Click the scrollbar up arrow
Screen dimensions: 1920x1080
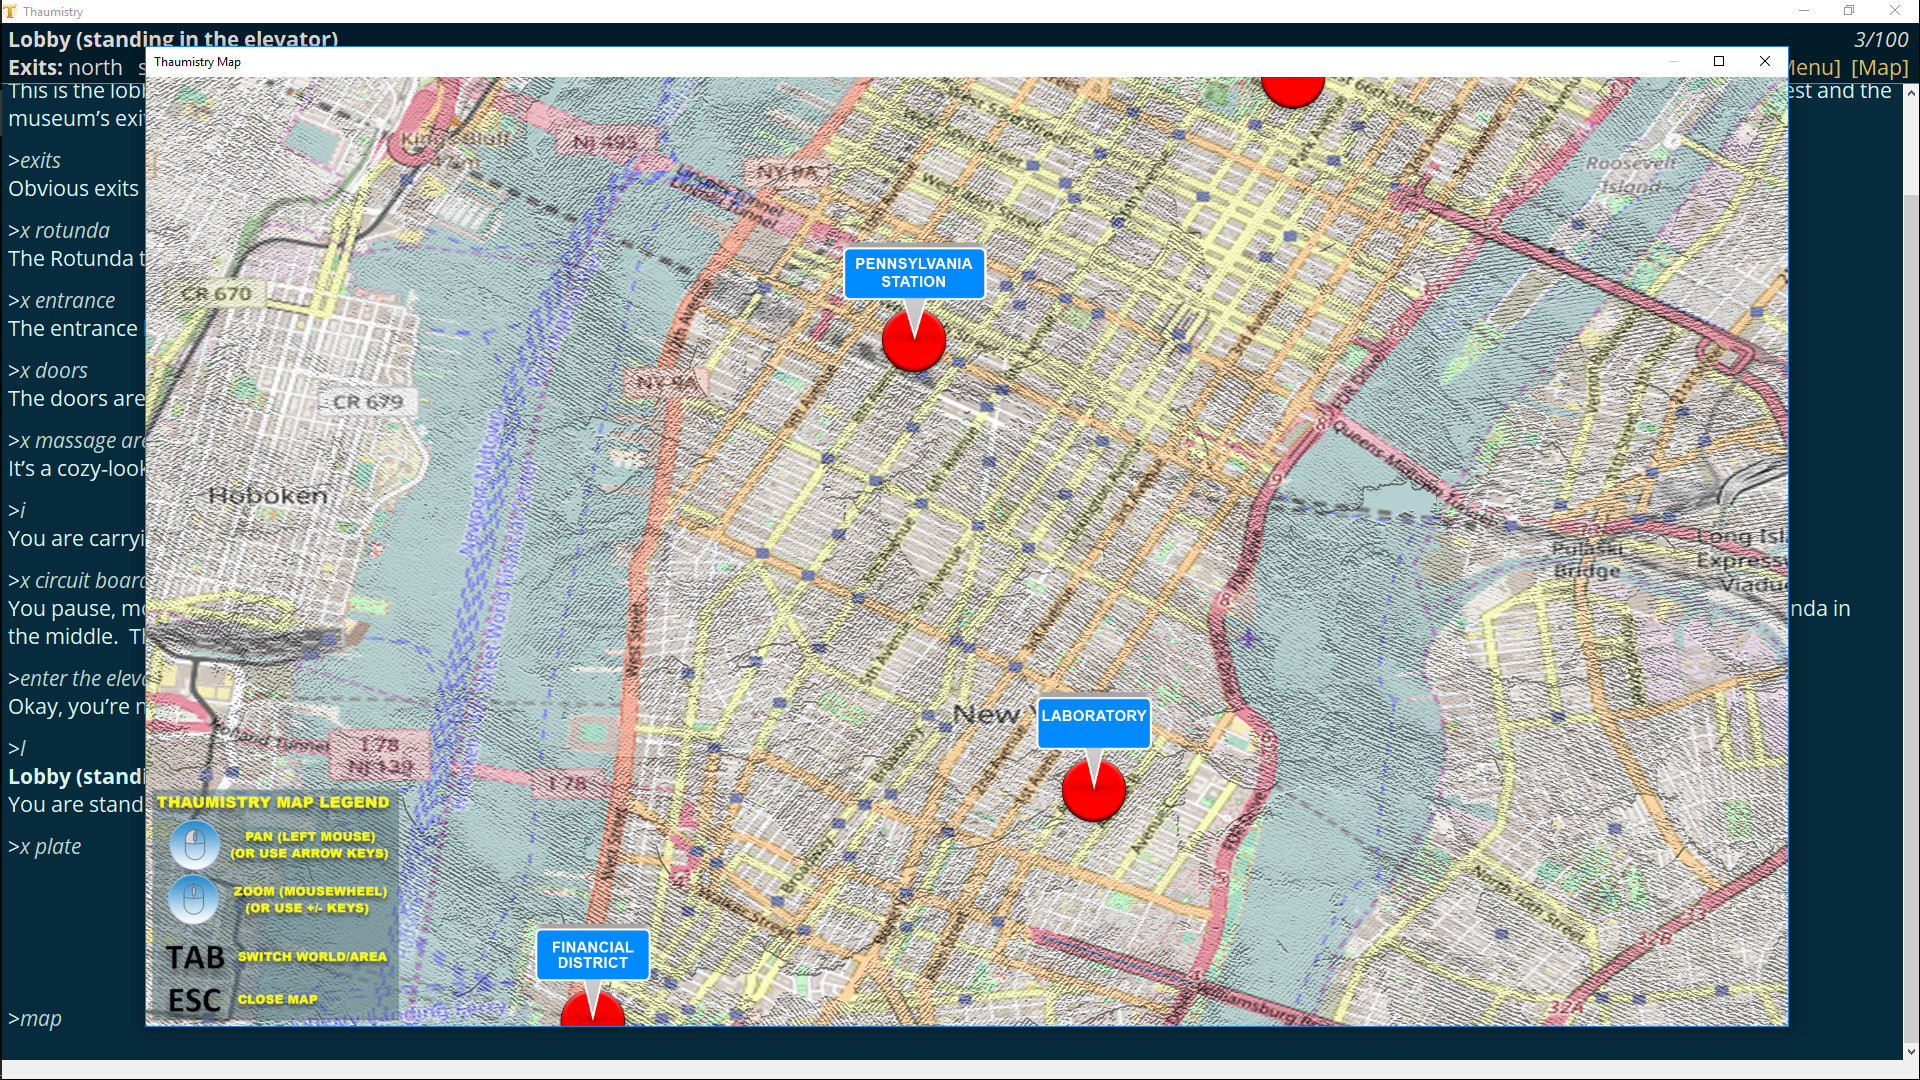pyautogui.click(x=1912, y=91)
